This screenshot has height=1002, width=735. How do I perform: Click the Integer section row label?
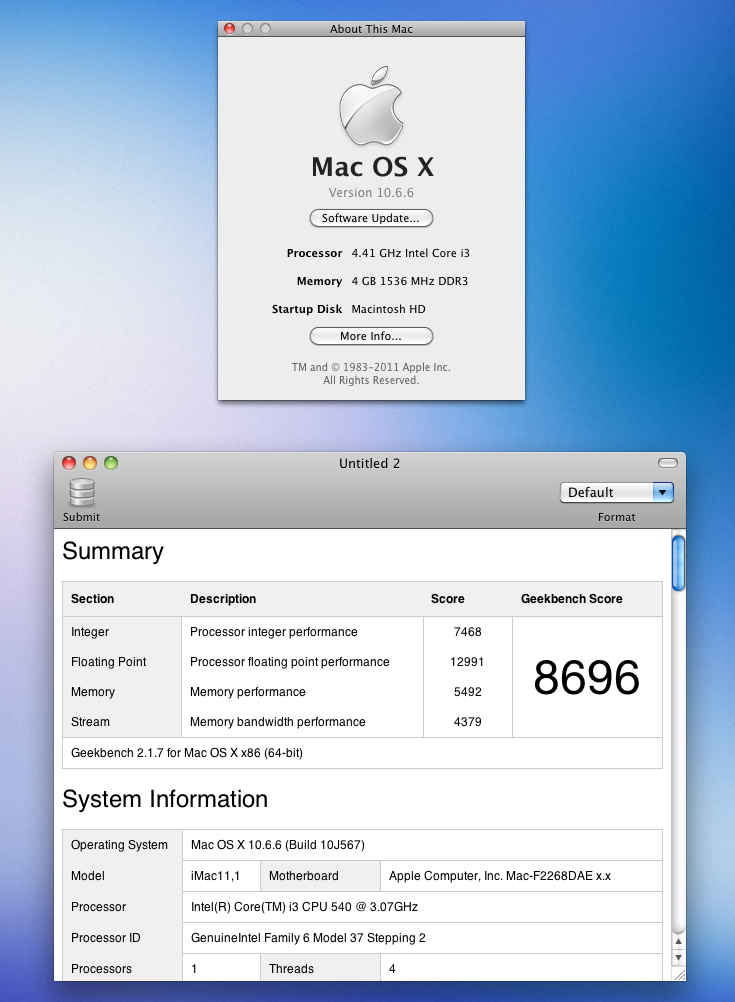(x=90, y=632)
